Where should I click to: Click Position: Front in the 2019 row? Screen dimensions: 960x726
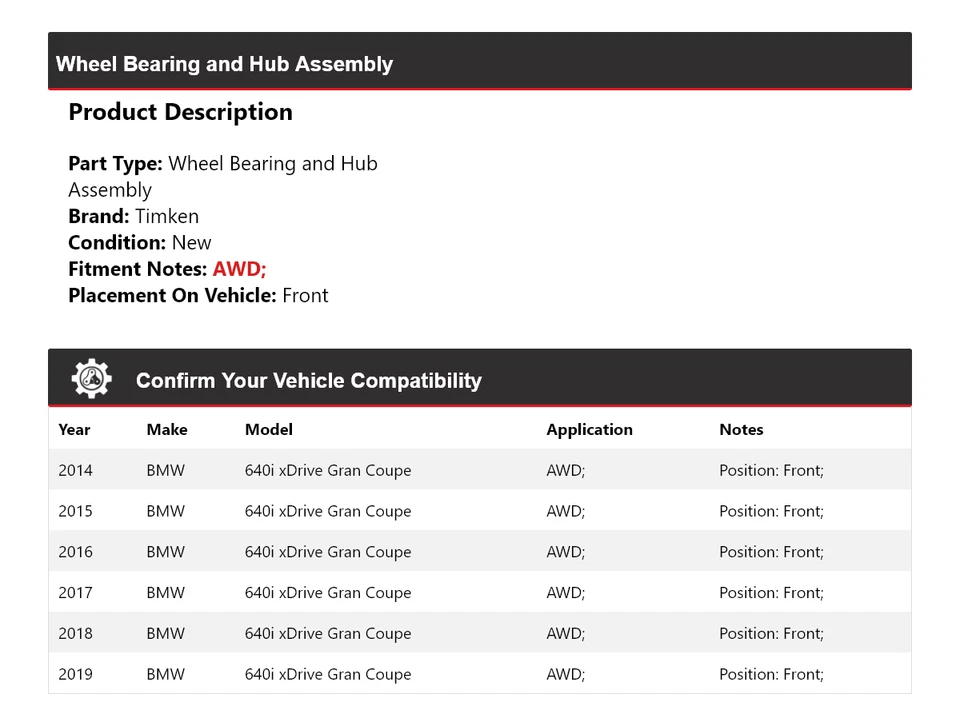[771, 675]
